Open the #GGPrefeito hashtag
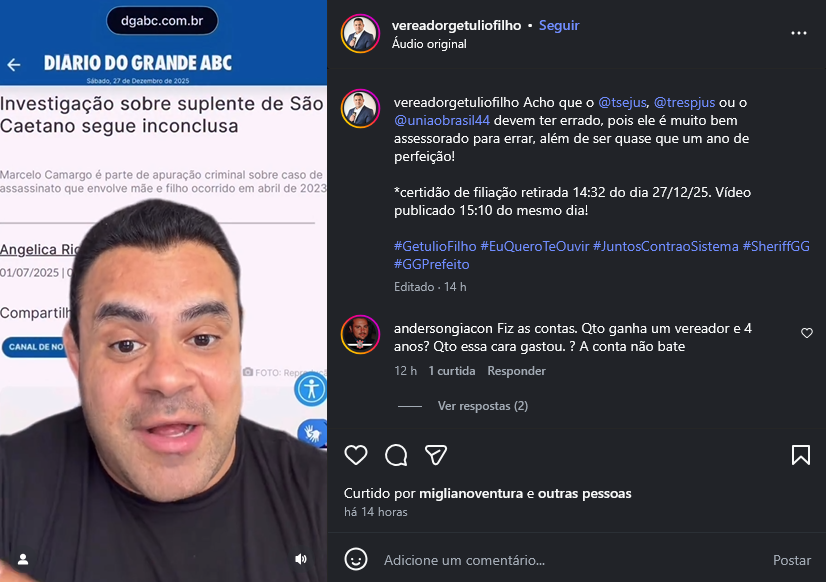826x582 pixels. click(431, 264)
